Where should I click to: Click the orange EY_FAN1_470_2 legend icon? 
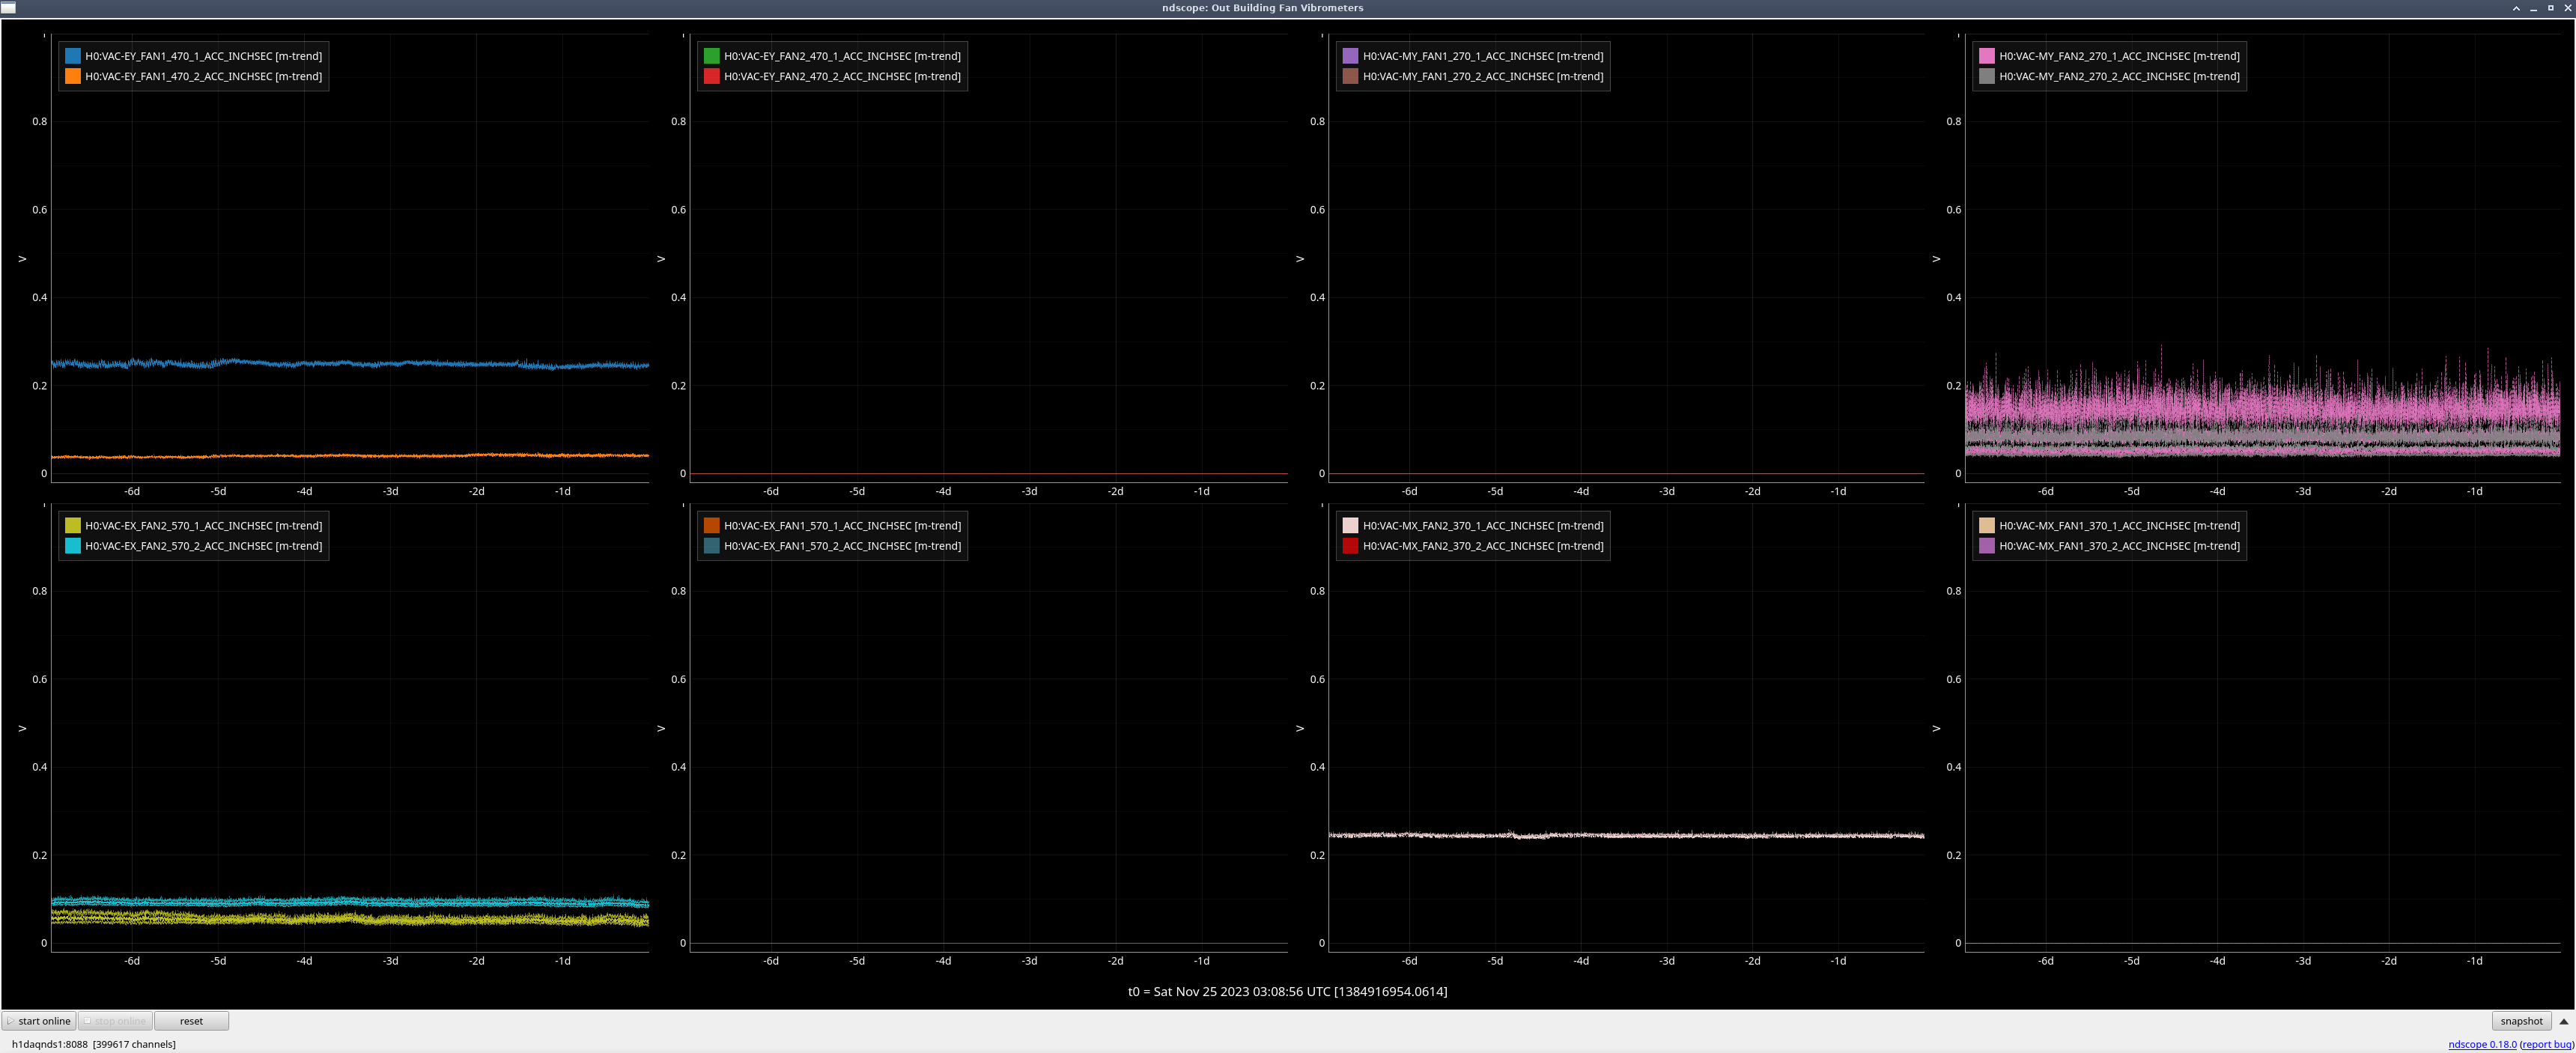tap(73, 76)
